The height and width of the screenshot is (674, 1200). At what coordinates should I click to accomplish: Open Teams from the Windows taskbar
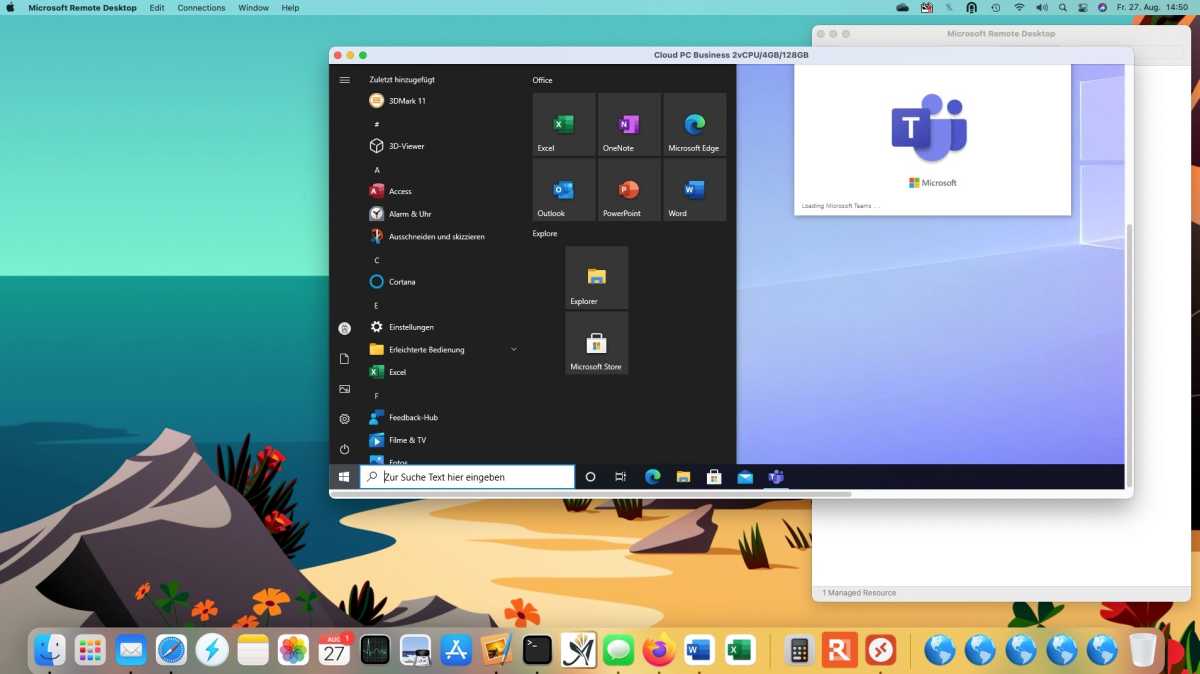coord(776,477)
